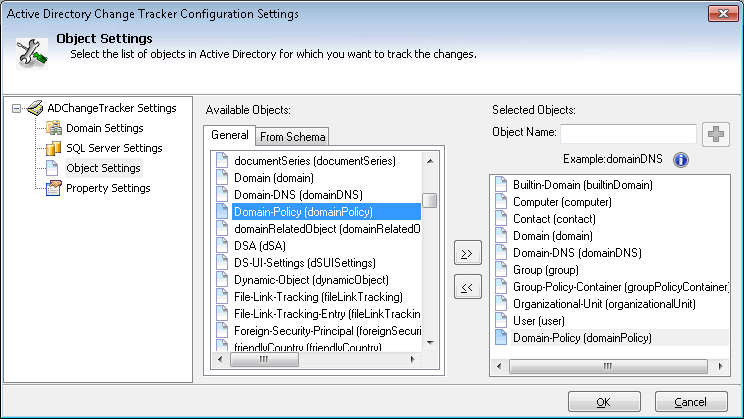Image resolution: width=744 pixels, height=419 pixels.
Task: Select DSA (dSA) in Available Objects
Action: coord(260,246)
